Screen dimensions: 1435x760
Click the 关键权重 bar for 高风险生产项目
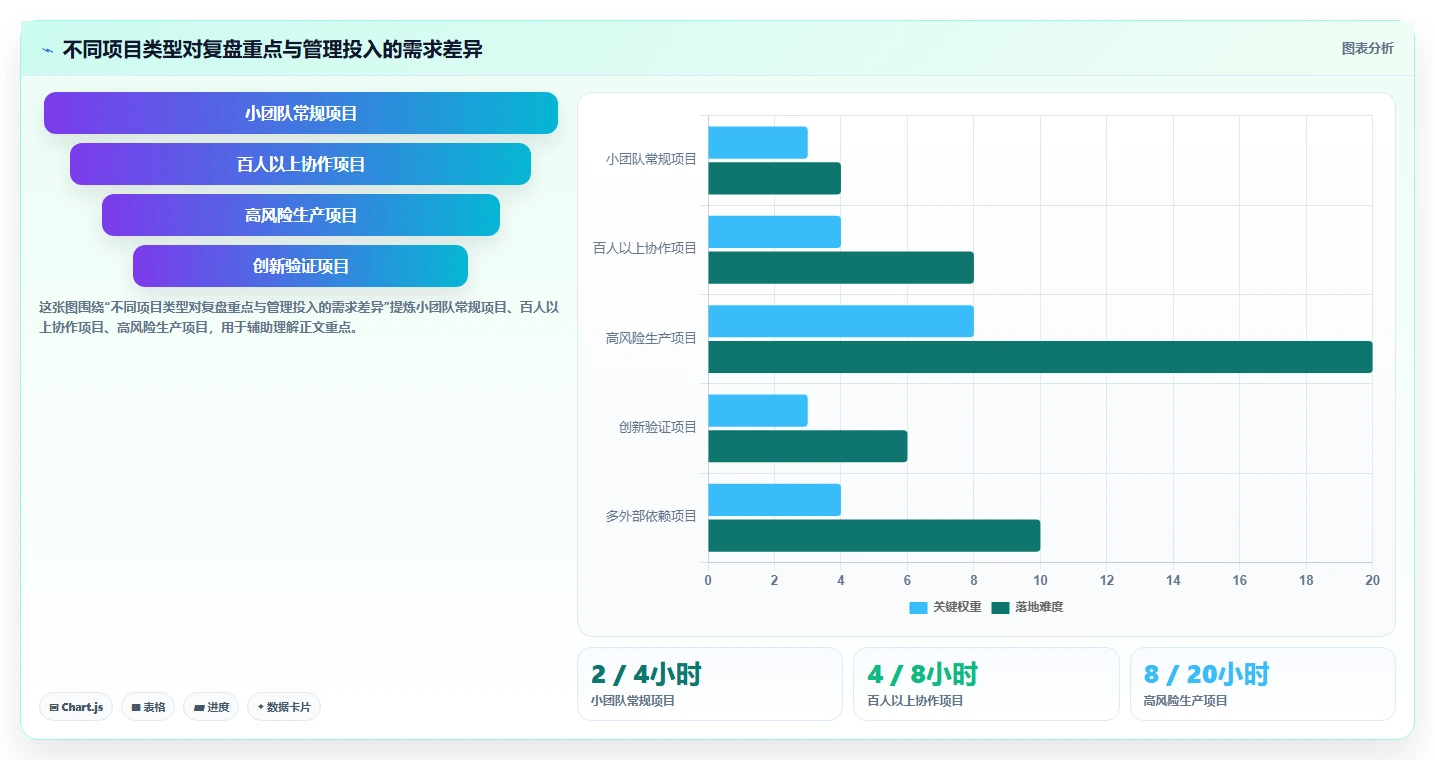point(841,321)
